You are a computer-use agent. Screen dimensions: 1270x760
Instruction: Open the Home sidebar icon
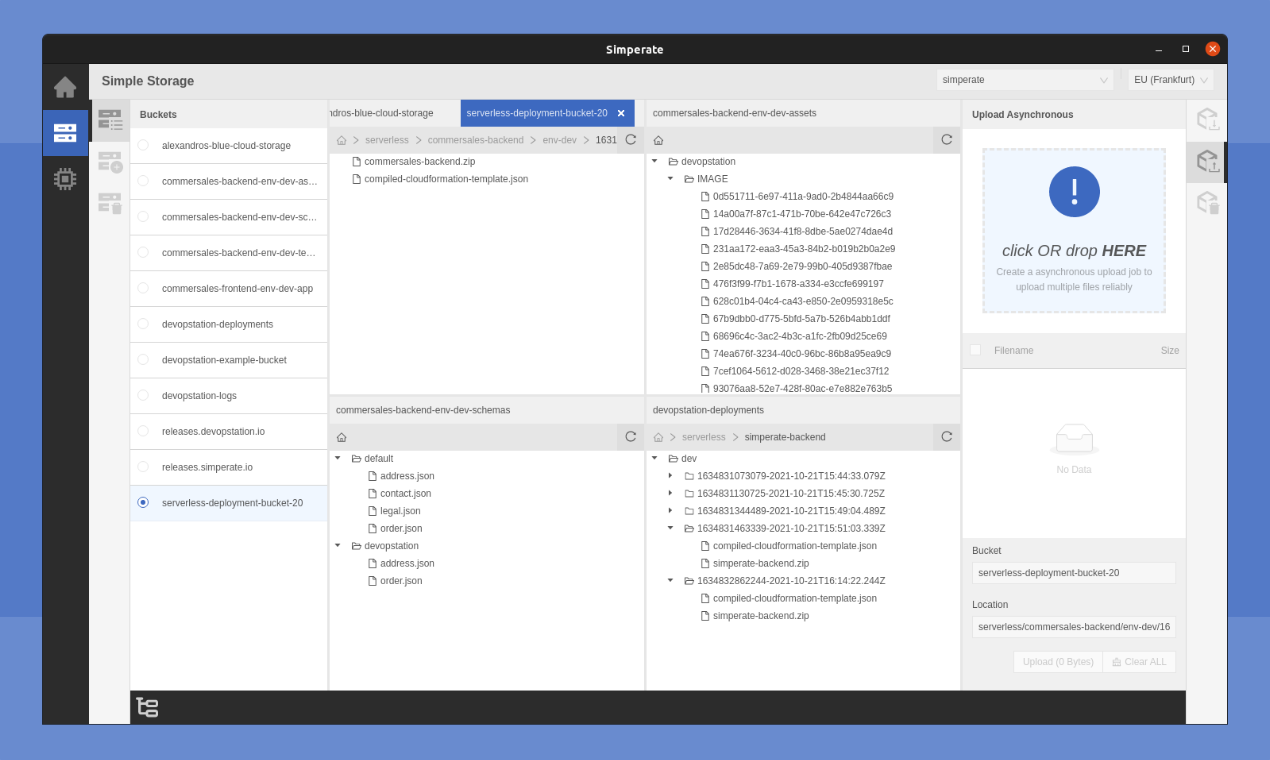(x=65, y=87)
